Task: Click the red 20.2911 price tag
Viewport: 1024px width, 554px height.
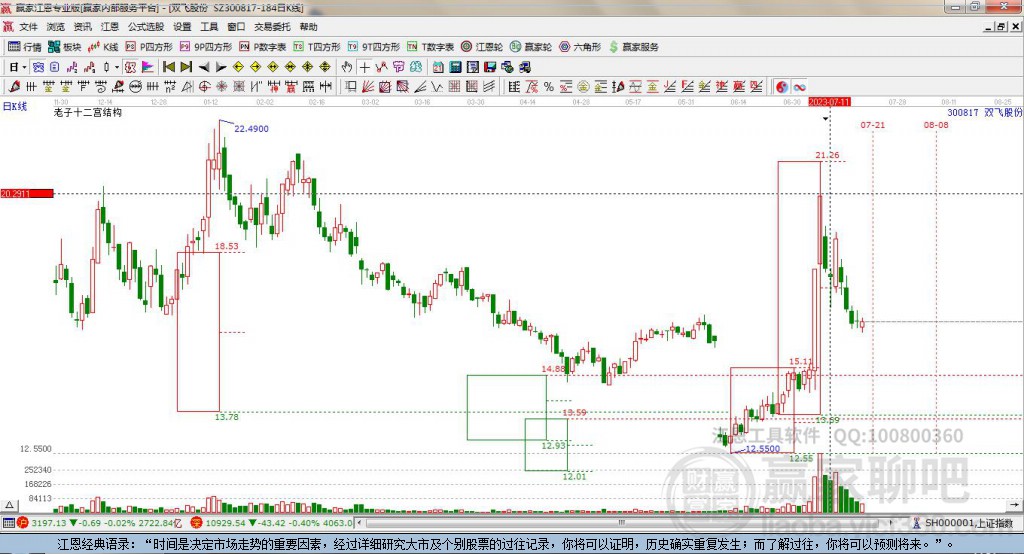Action: click(x=27, y=193)
